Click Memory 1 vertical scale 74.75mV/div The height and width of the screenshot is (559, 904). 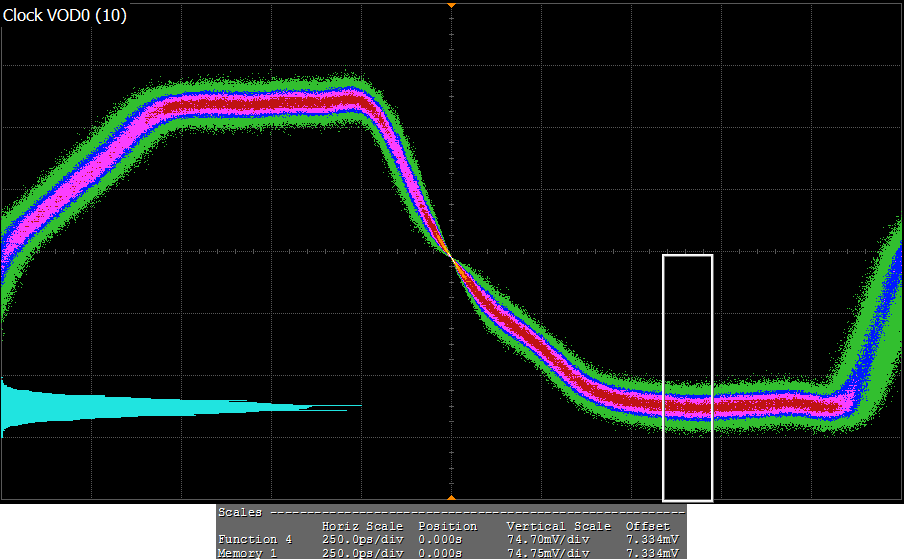(x=548, y=553)
